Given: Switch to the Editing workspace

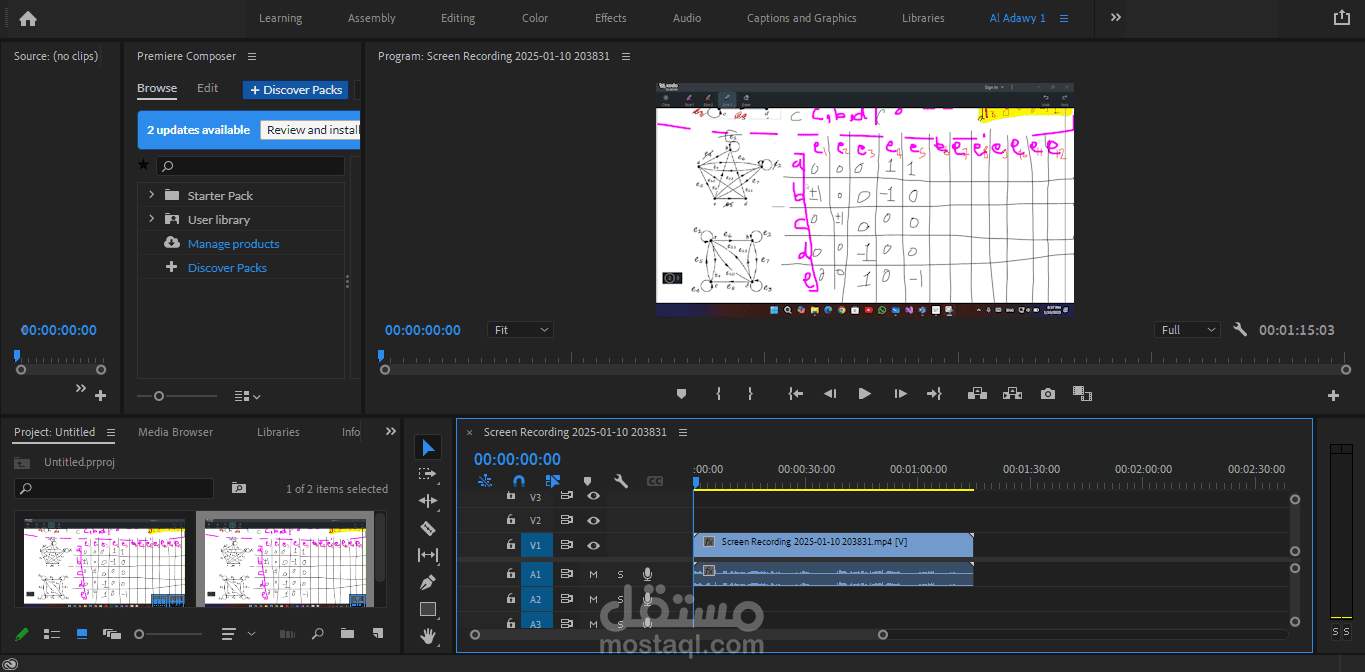Looking at the screenshot, I should point(458,18).
